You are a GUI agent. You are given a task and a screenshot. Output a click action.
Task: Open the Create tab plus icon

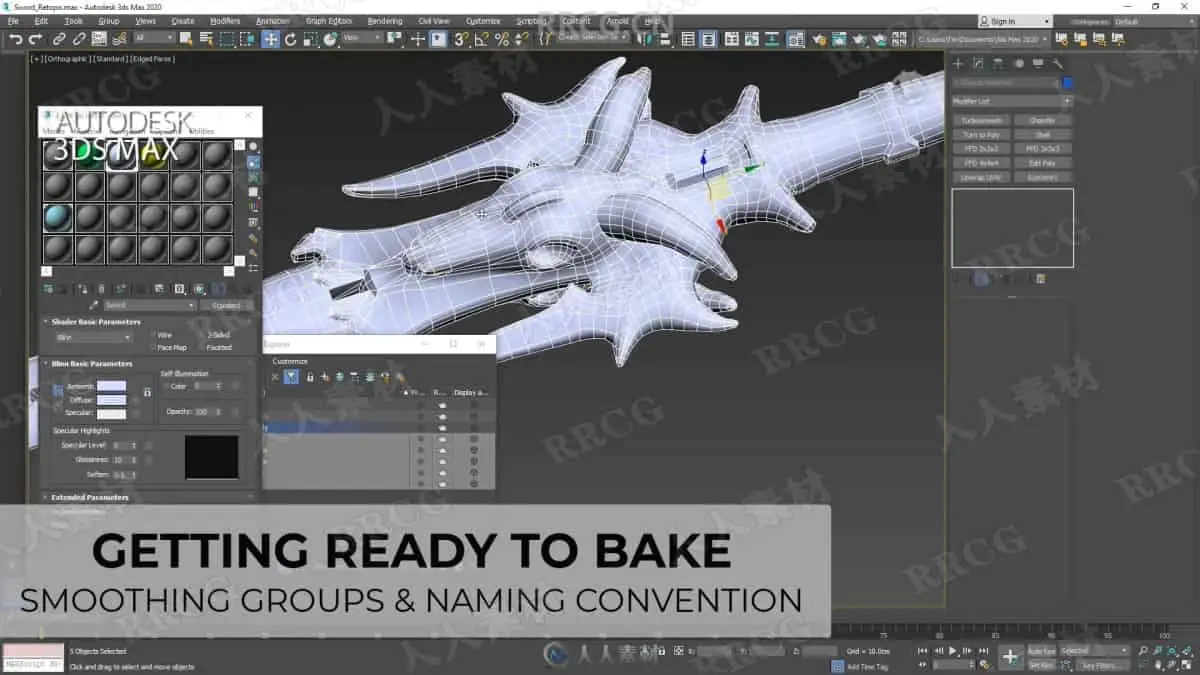click(958, 64)
